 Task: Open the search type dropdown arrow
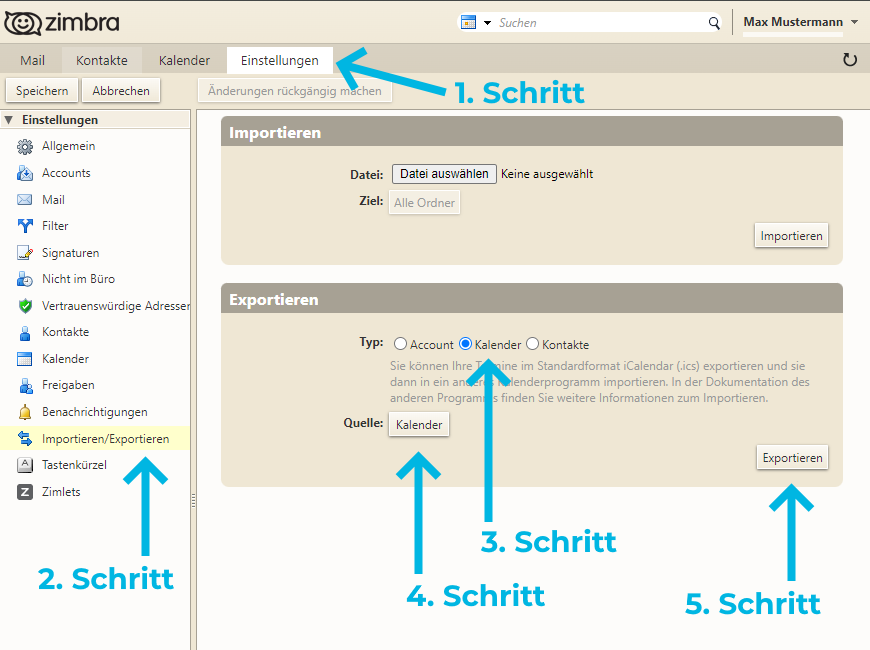pyautogui.click(x=487, y=23)
